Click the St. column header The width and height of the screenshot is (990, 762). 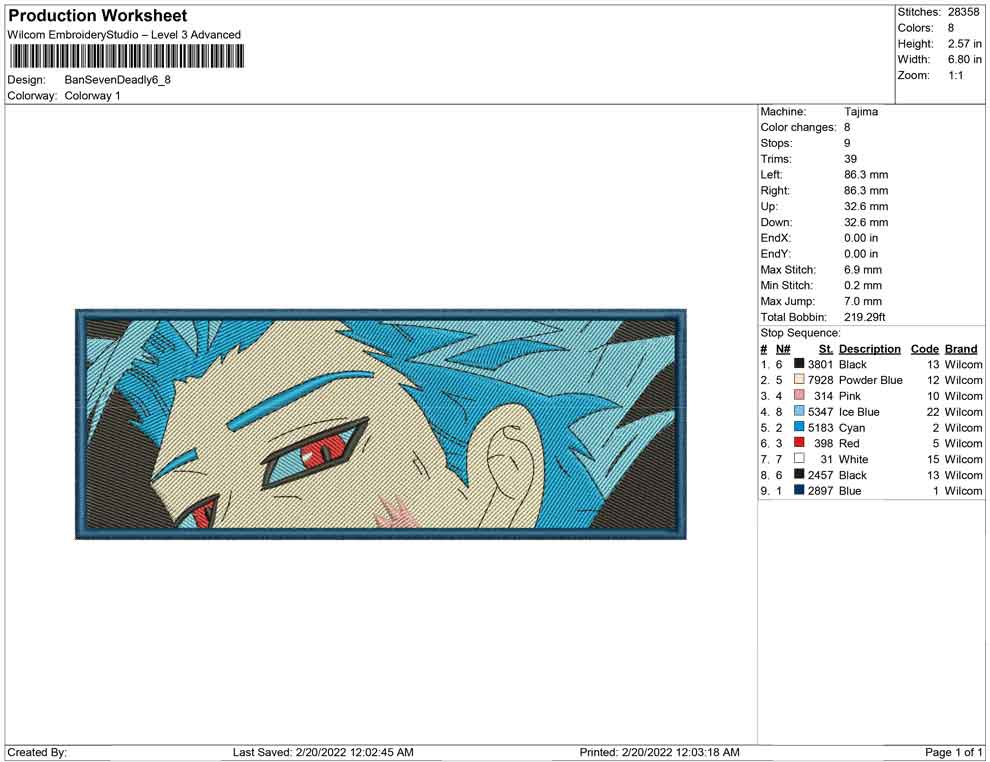(x=826, y=349)
